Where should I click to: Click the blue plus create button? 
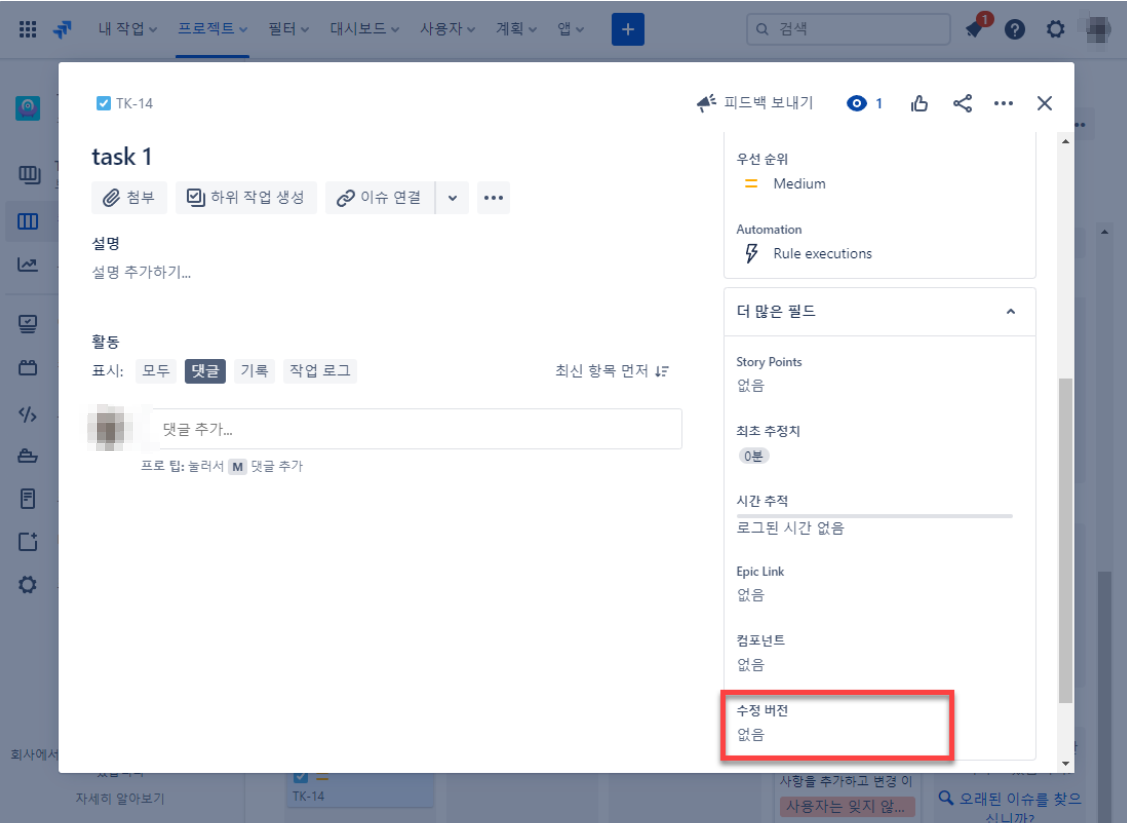(627, 29)
